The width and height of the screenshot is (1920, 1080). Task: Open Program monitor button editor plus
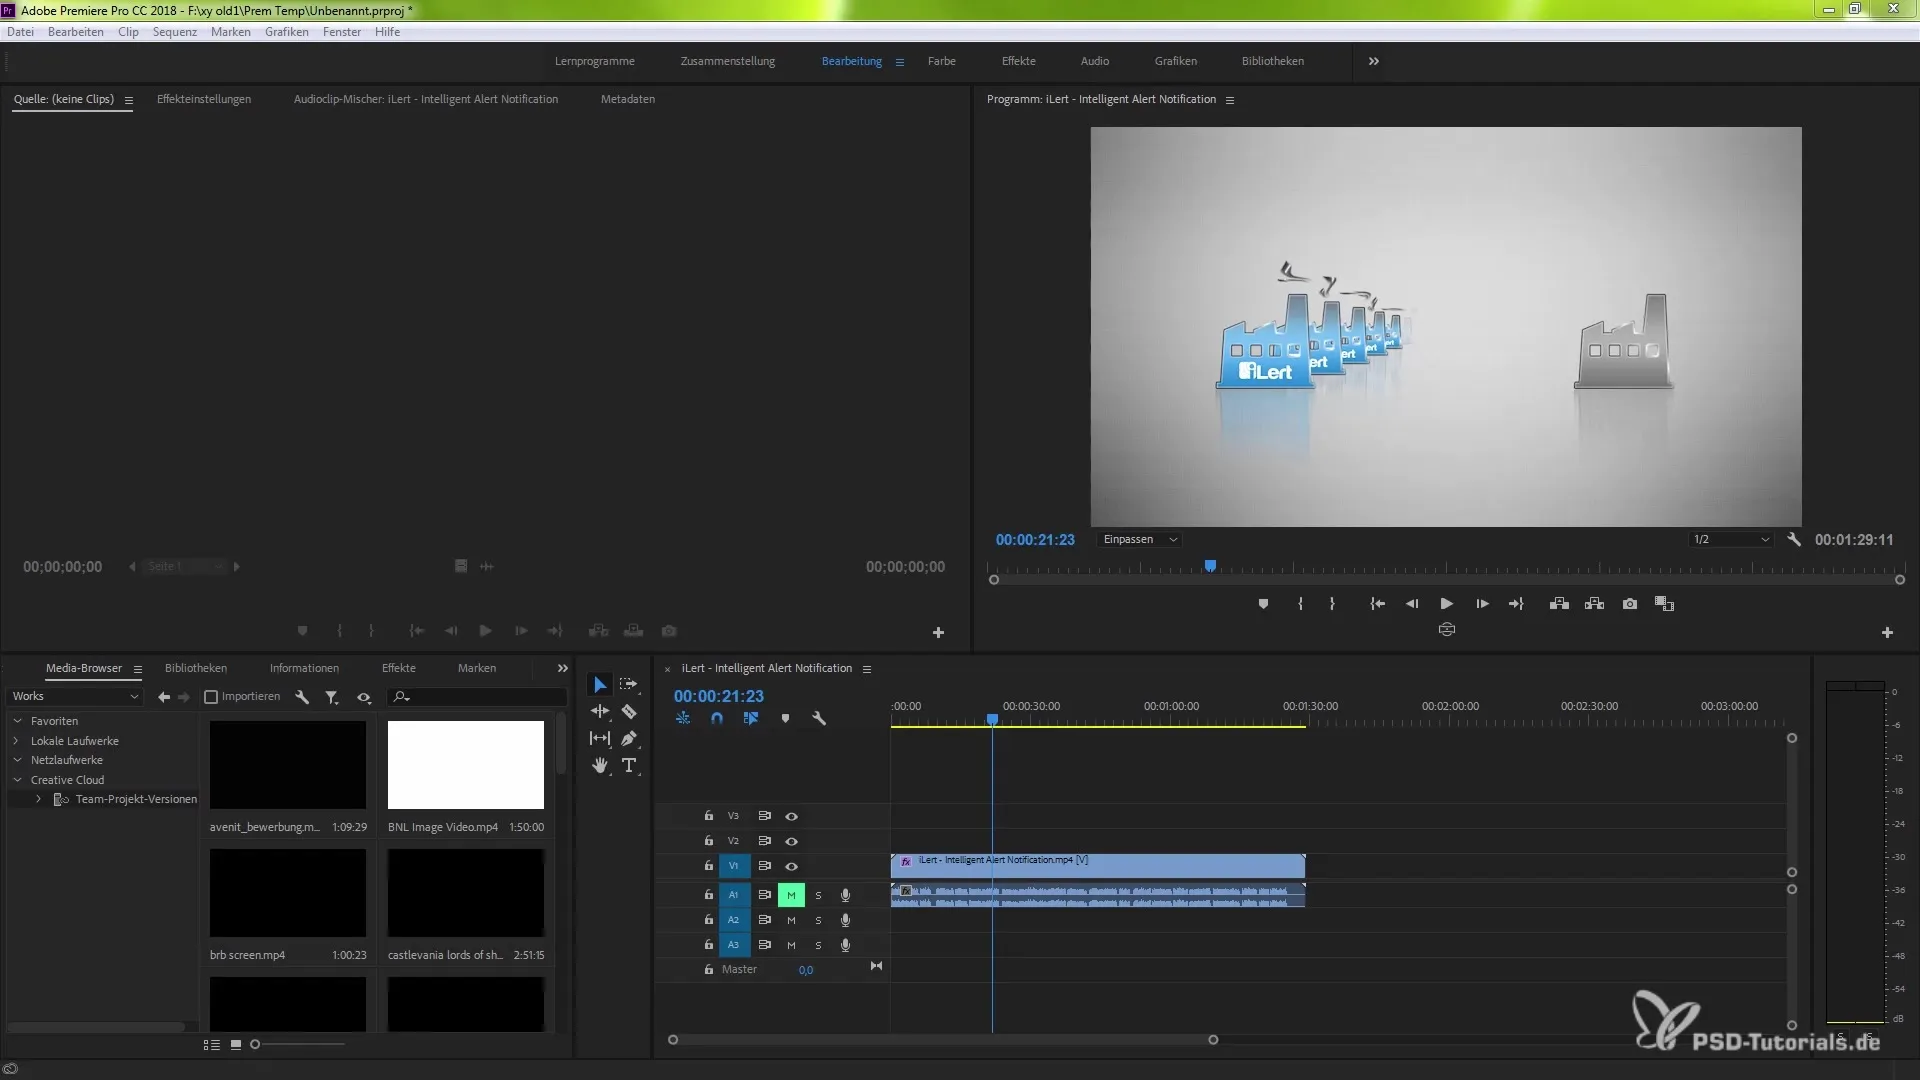(x=1887, y=633)
